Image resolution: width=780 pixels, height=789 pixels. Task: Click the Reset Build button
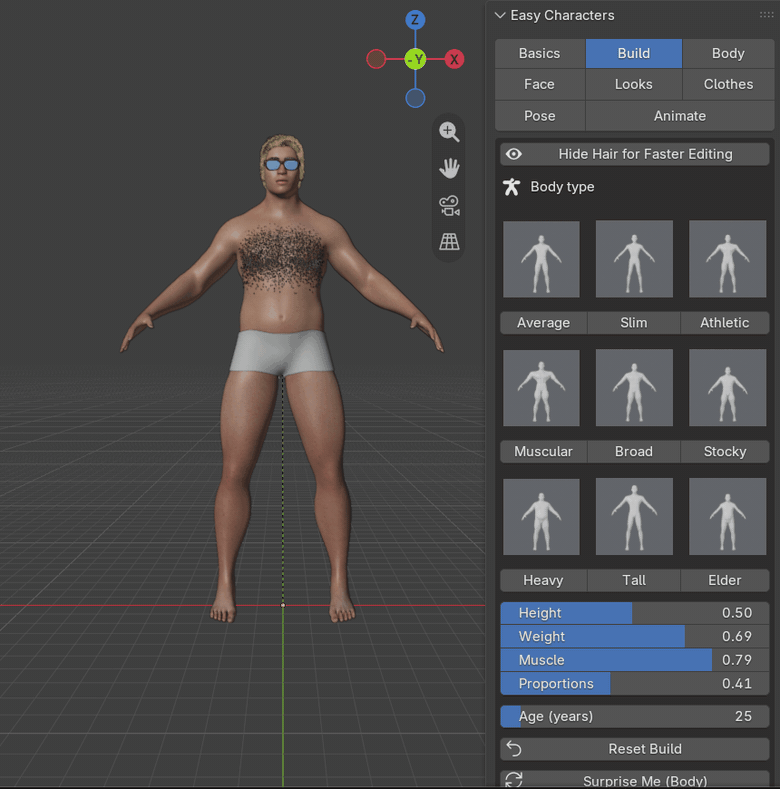coord(635,749)
